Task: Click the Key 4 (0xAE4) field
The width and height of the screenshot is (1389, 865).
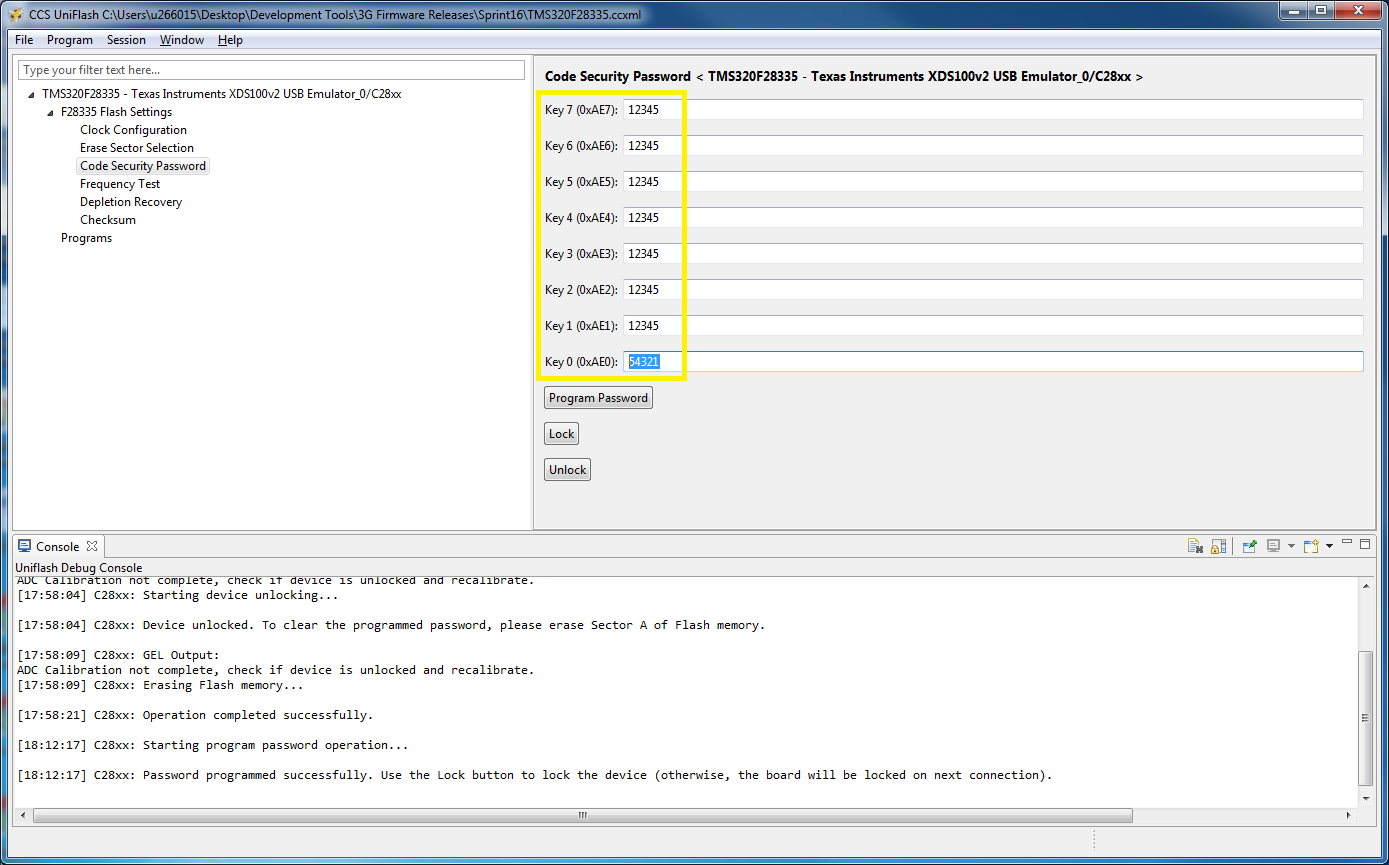Action: [993, 218]
